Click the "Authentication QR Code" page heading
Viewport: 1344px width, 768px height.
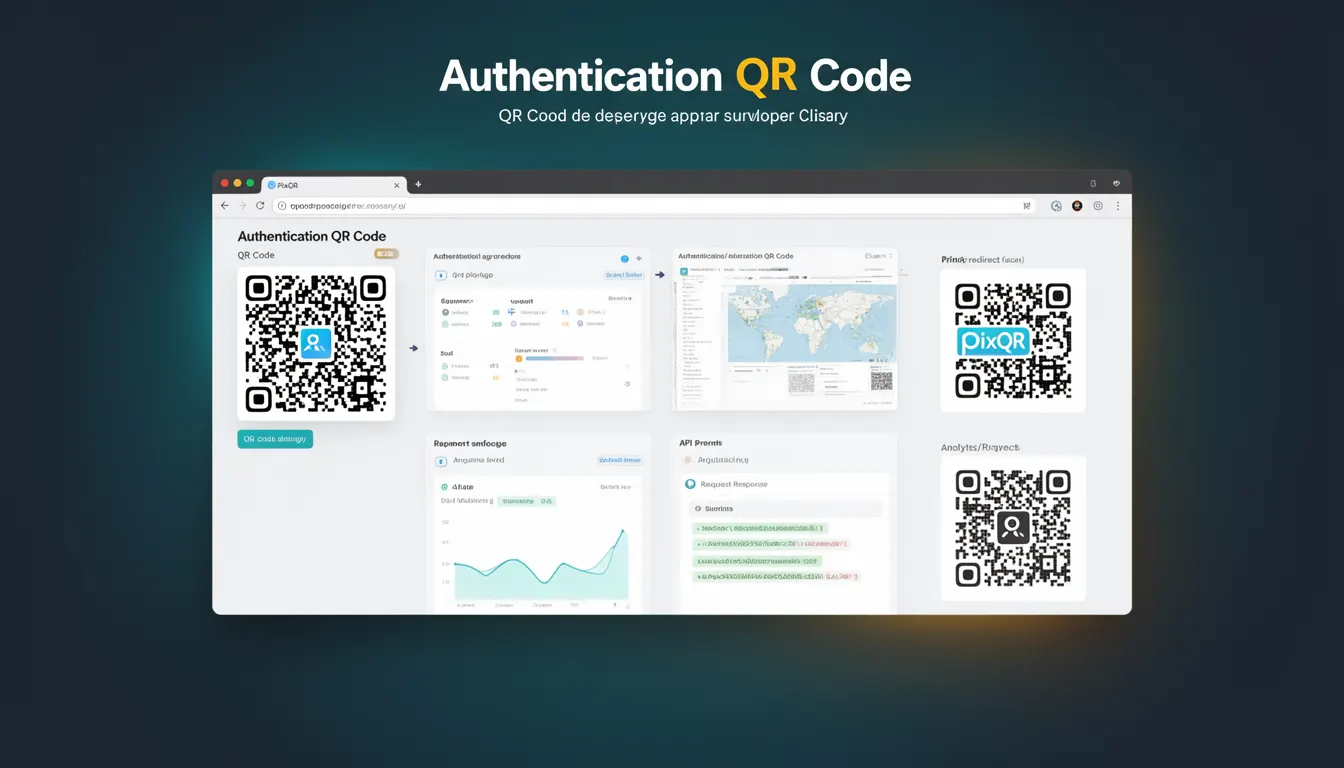[312, 236]
